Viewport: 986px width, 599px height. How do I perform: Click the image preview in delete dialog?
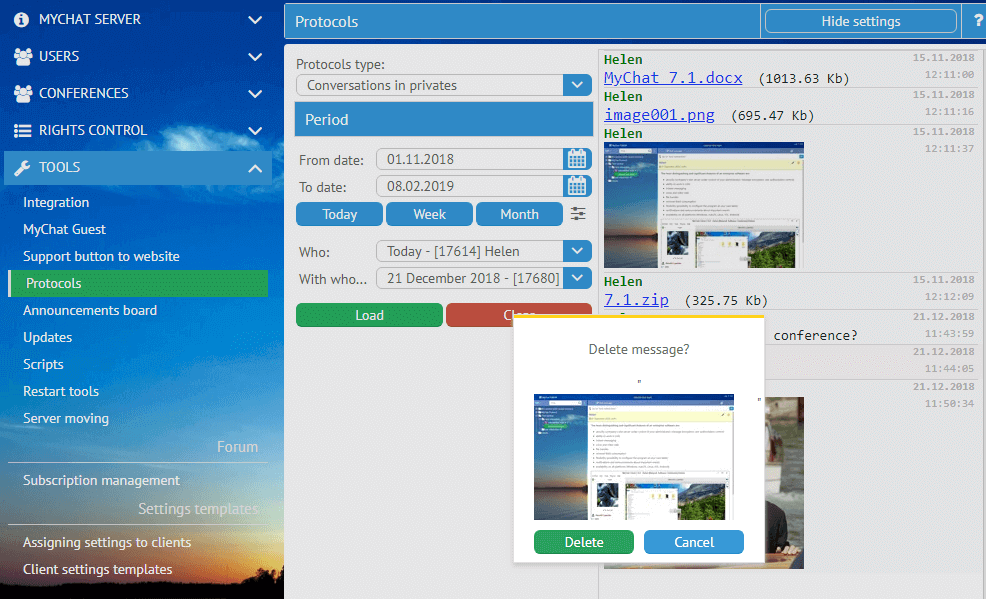[634, 457]
